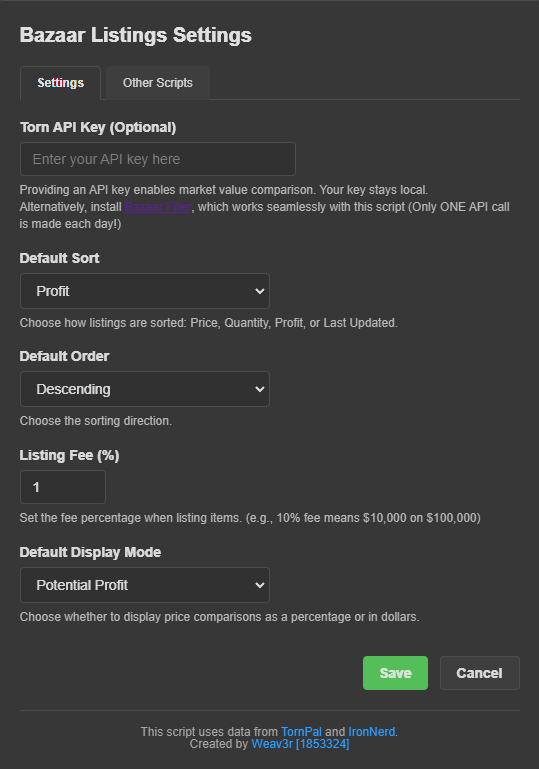Click the Default Sort label text
Image resolution: width=539 pixels, height=769 pixels.
point(59,258)
